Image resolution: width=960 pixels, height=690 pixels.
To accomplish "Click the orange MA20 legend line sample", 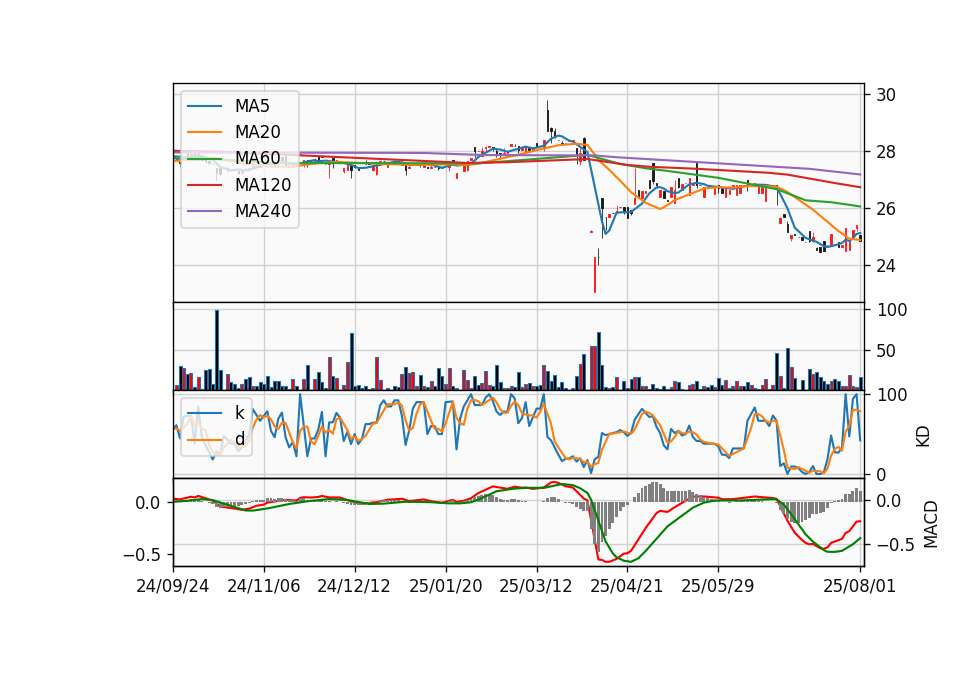I will (204, 132).
